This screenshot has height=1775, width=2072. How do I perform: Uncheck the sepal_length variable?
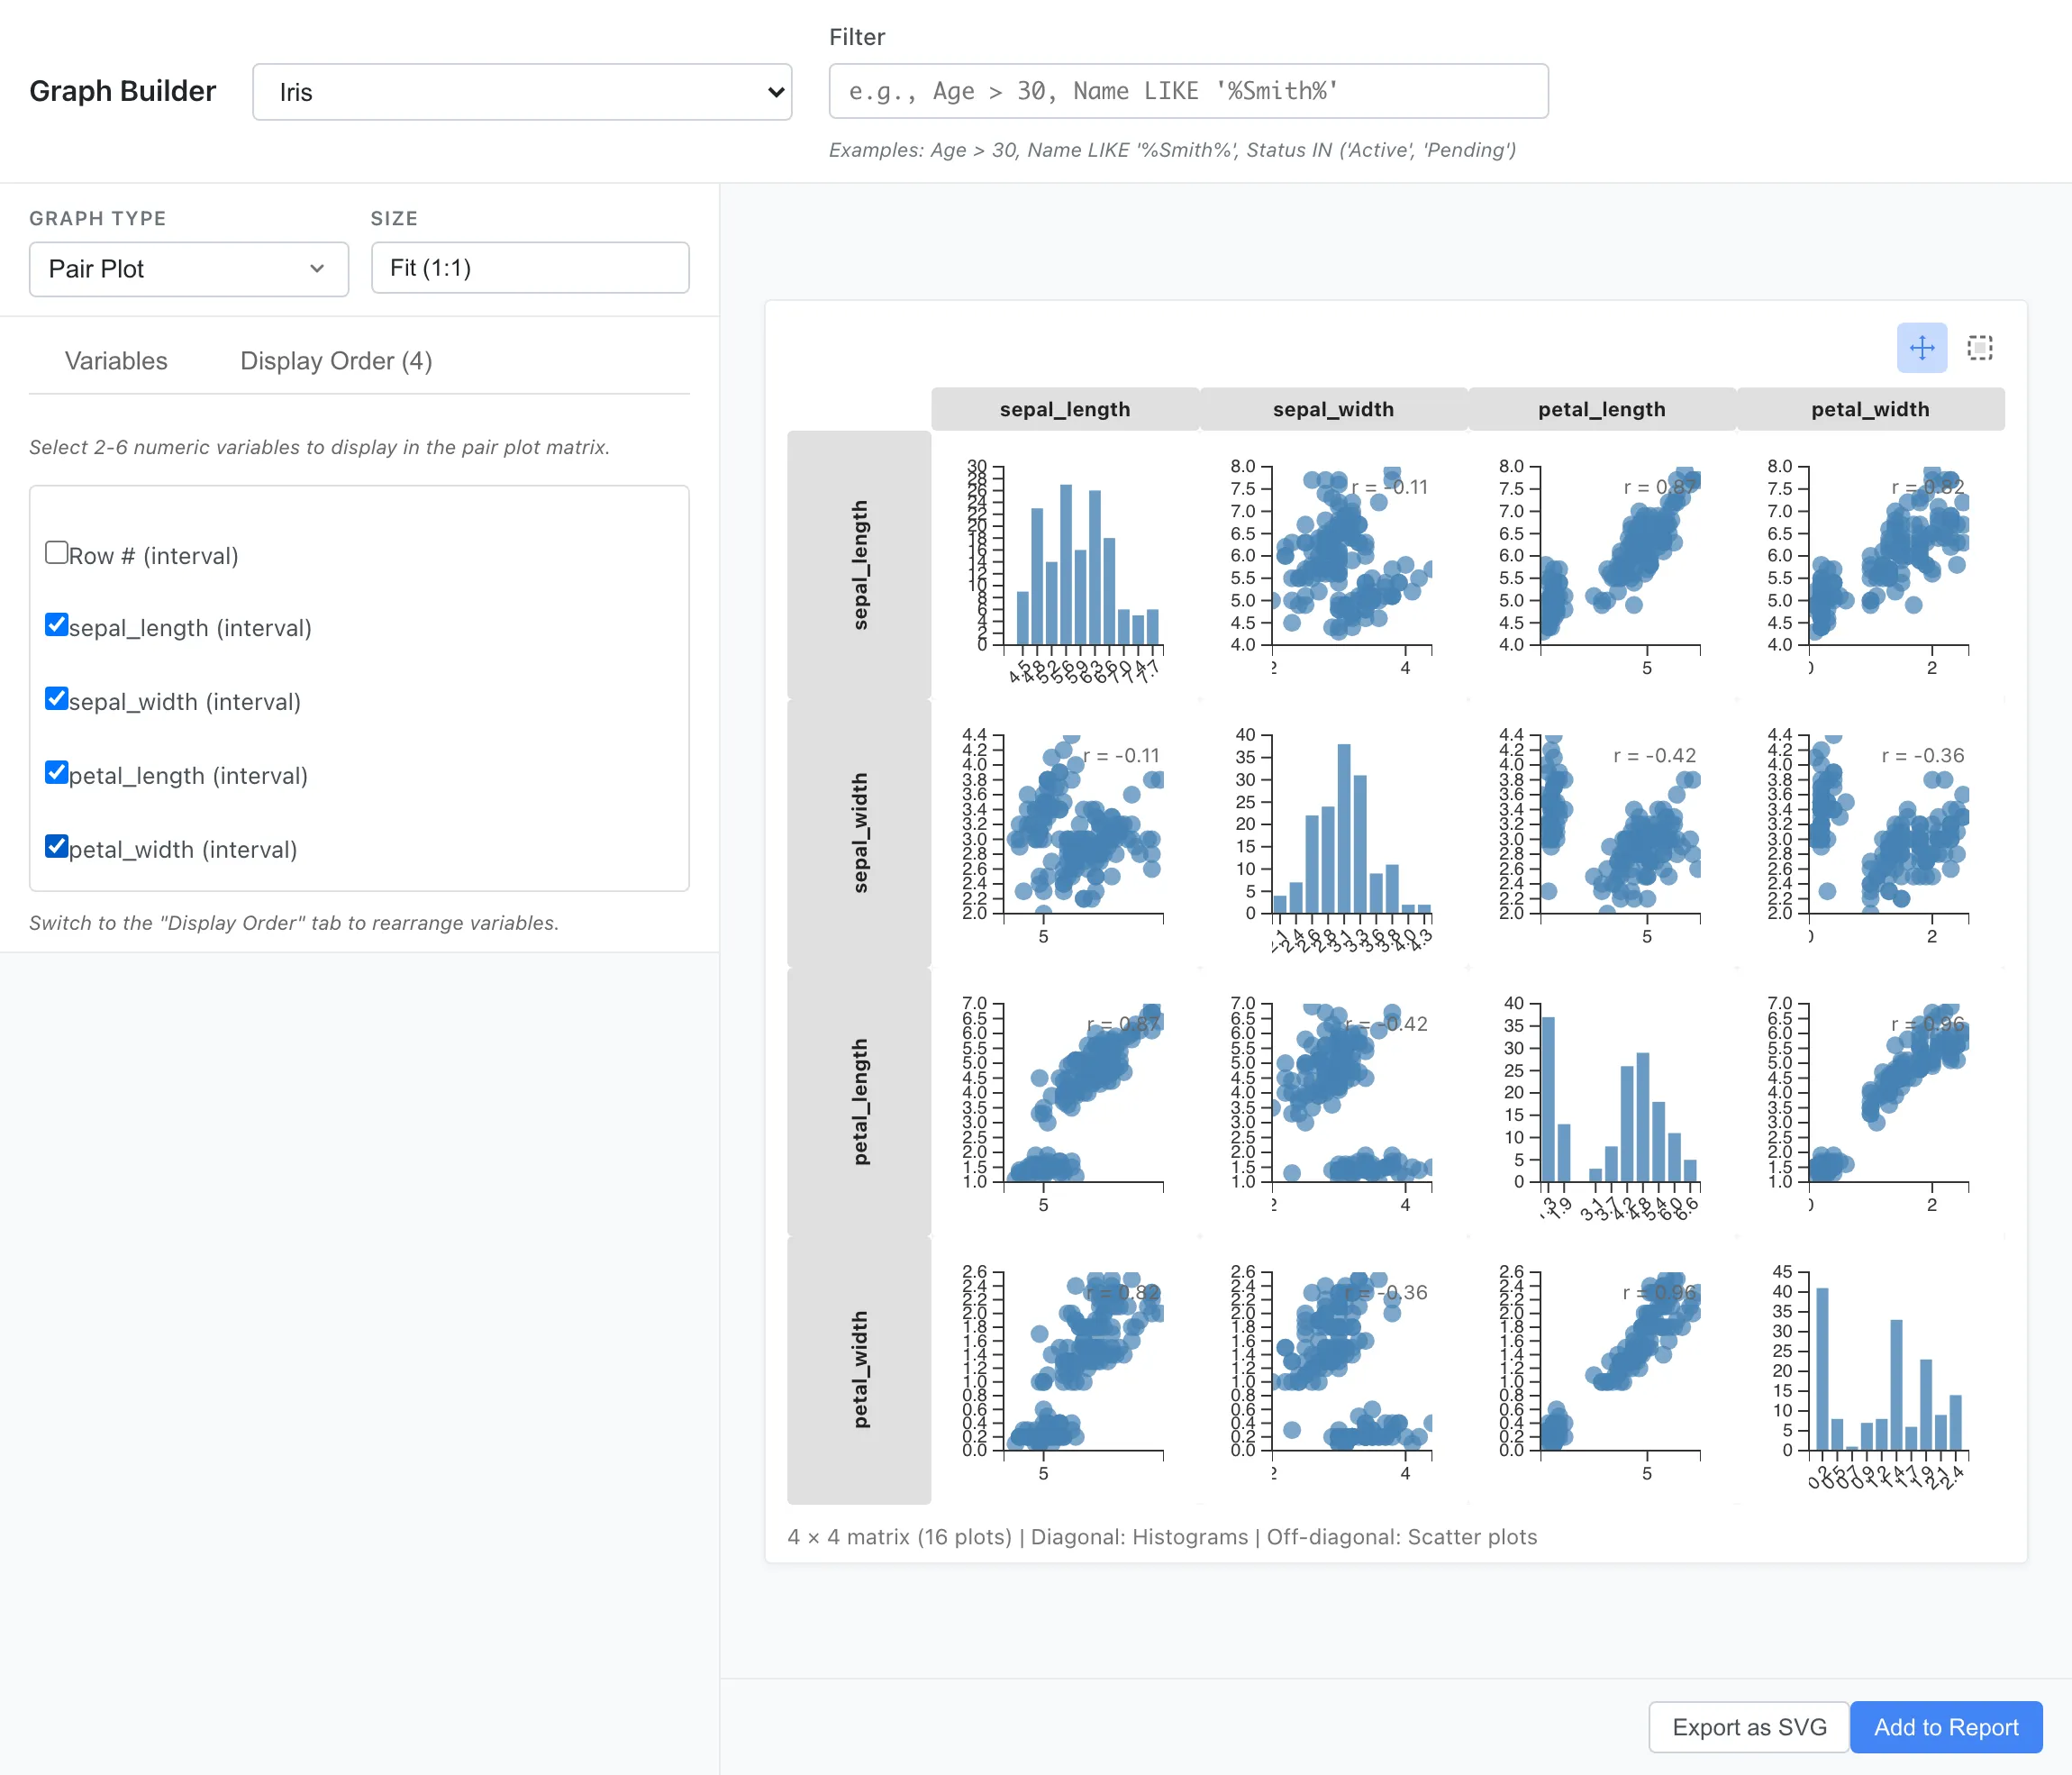[x=57, y=626]
